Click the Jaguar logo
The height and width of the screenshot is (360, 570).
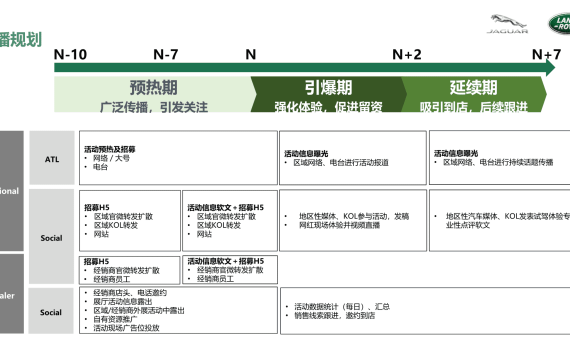tap(507, 24)
